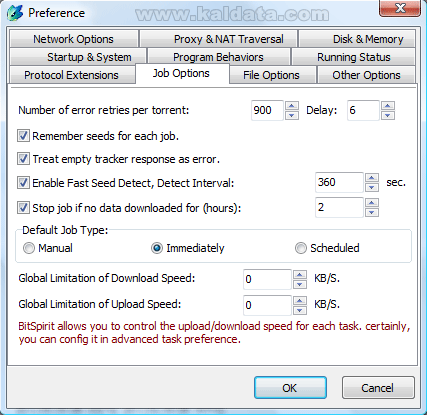Select Scheduled default job type

pyautogui.click(x=300, y=248)
